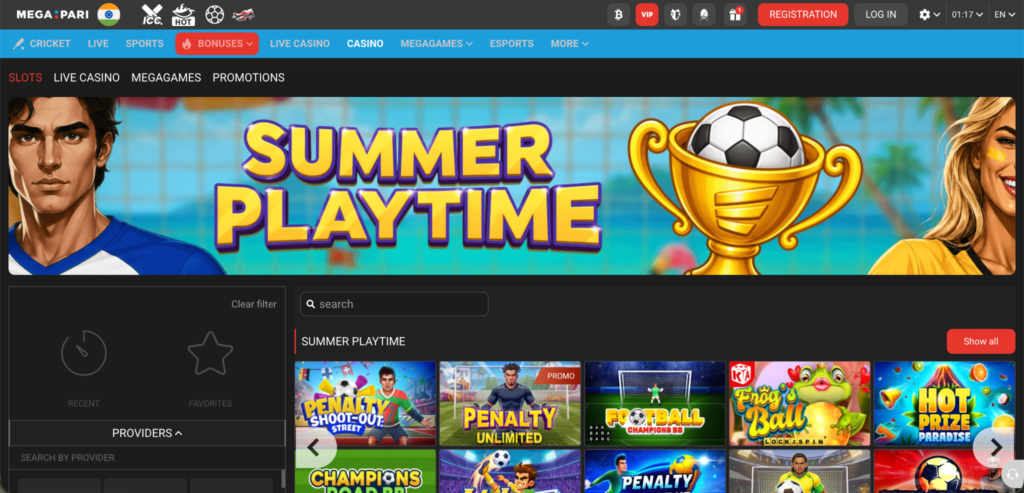Click the shield crest icon in header
Image resolution: width=1024 pixels, height=493 pixels.
point(676,14)
